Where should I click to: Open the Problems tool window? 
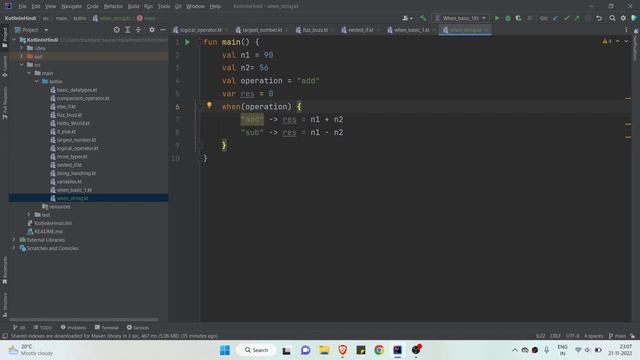pos(73,327)
